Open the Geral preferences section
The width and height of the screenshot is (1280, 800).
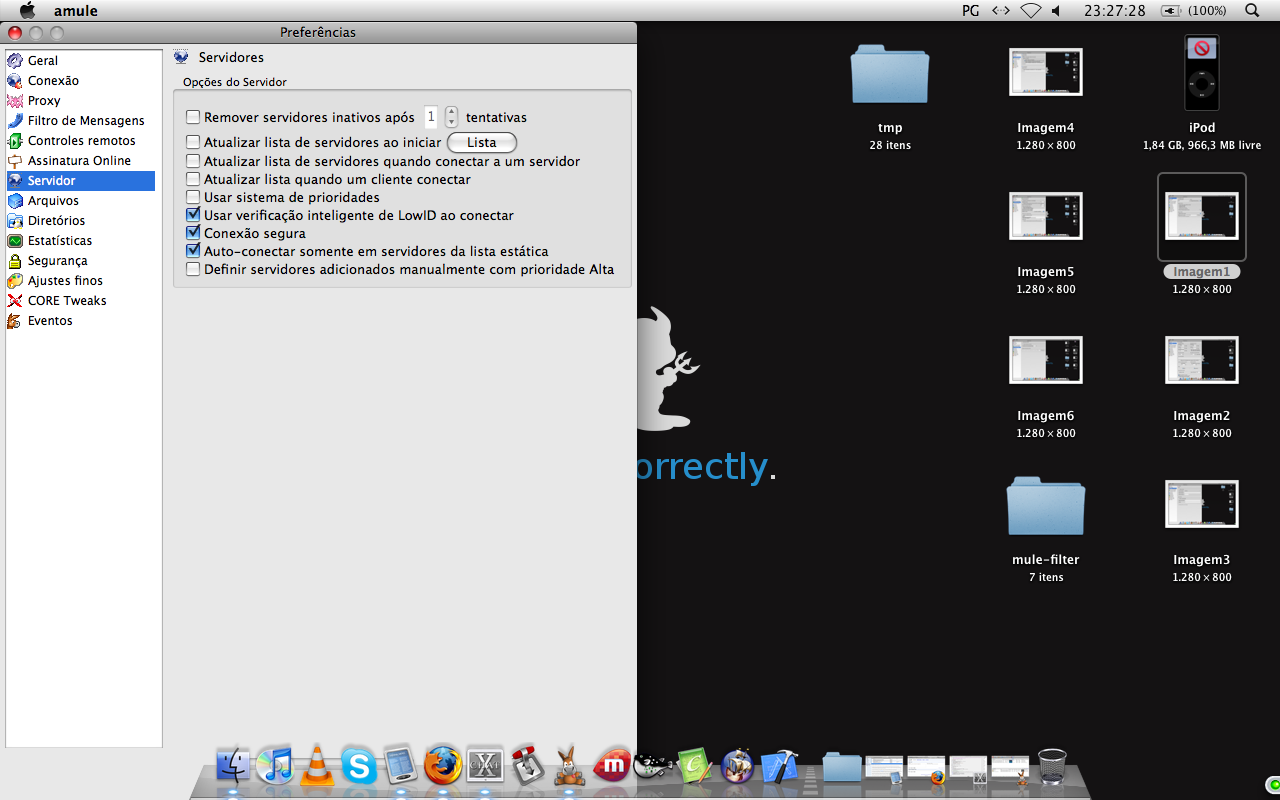42,61
